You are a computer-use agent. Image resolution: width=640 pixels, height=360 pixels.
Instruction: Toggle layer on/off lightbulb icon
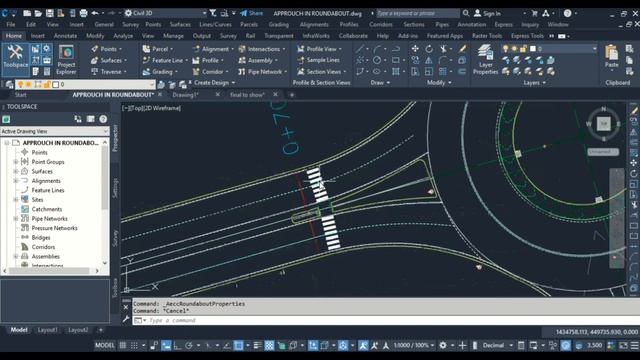[x=505, y=49]
